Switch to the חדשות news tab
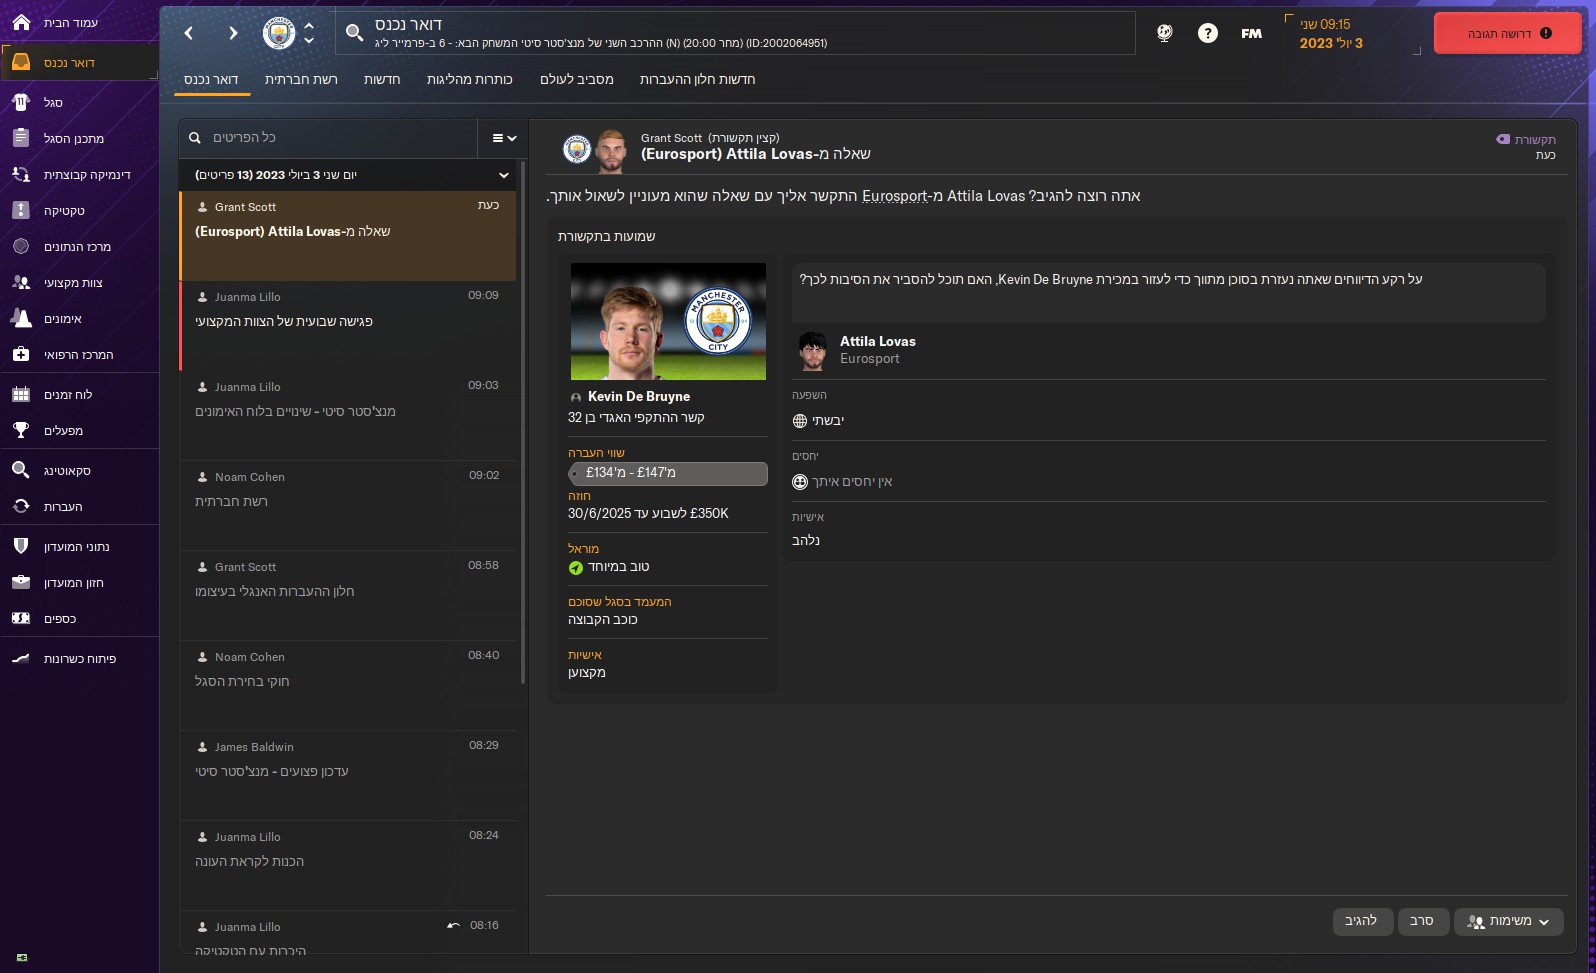 tap(382, 79)
